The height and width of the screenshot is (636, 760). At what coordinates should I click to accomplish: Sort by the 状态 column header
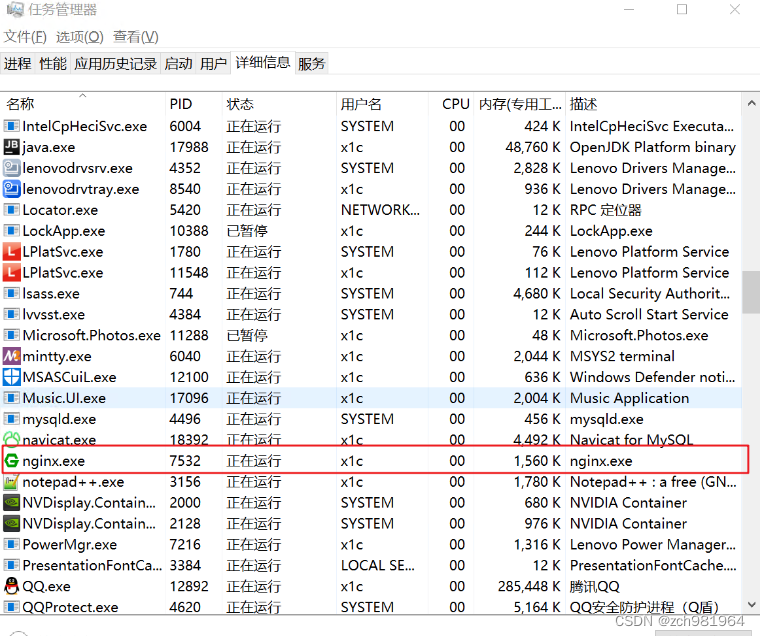[x=279, y=104]
